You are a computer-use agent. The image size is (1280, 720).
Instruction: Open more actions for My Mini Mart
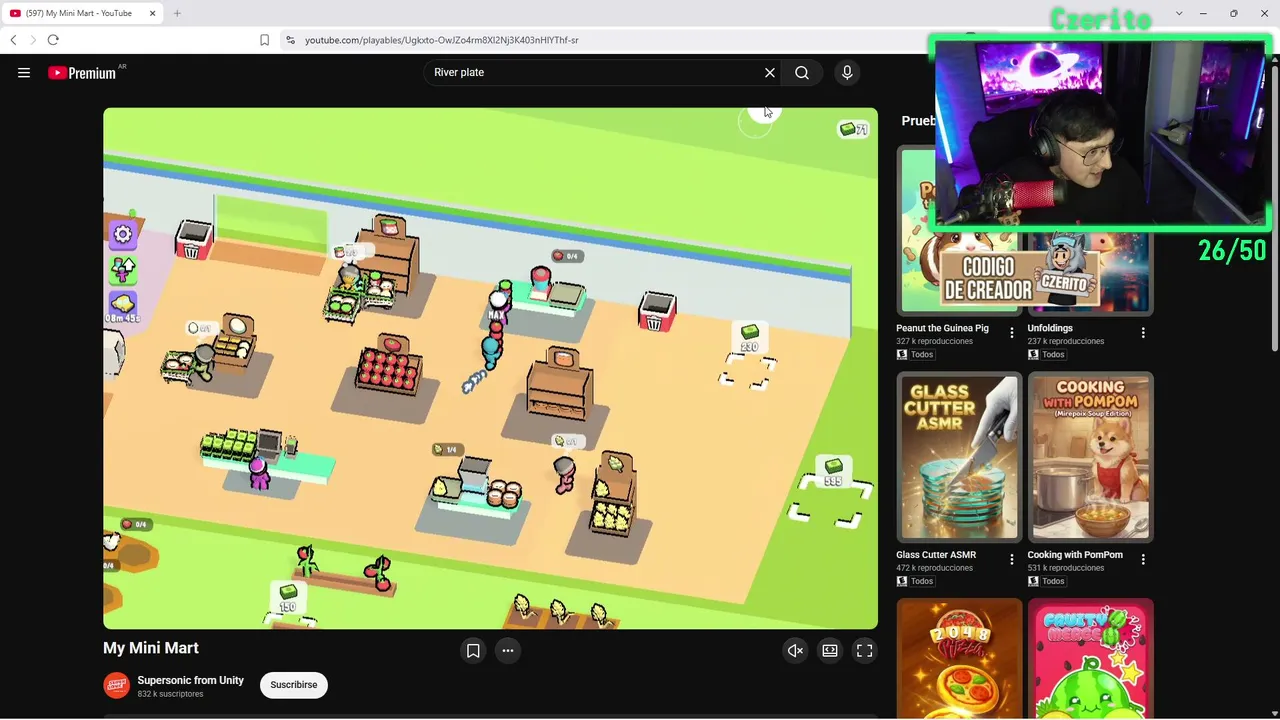(x=508, y=651)
